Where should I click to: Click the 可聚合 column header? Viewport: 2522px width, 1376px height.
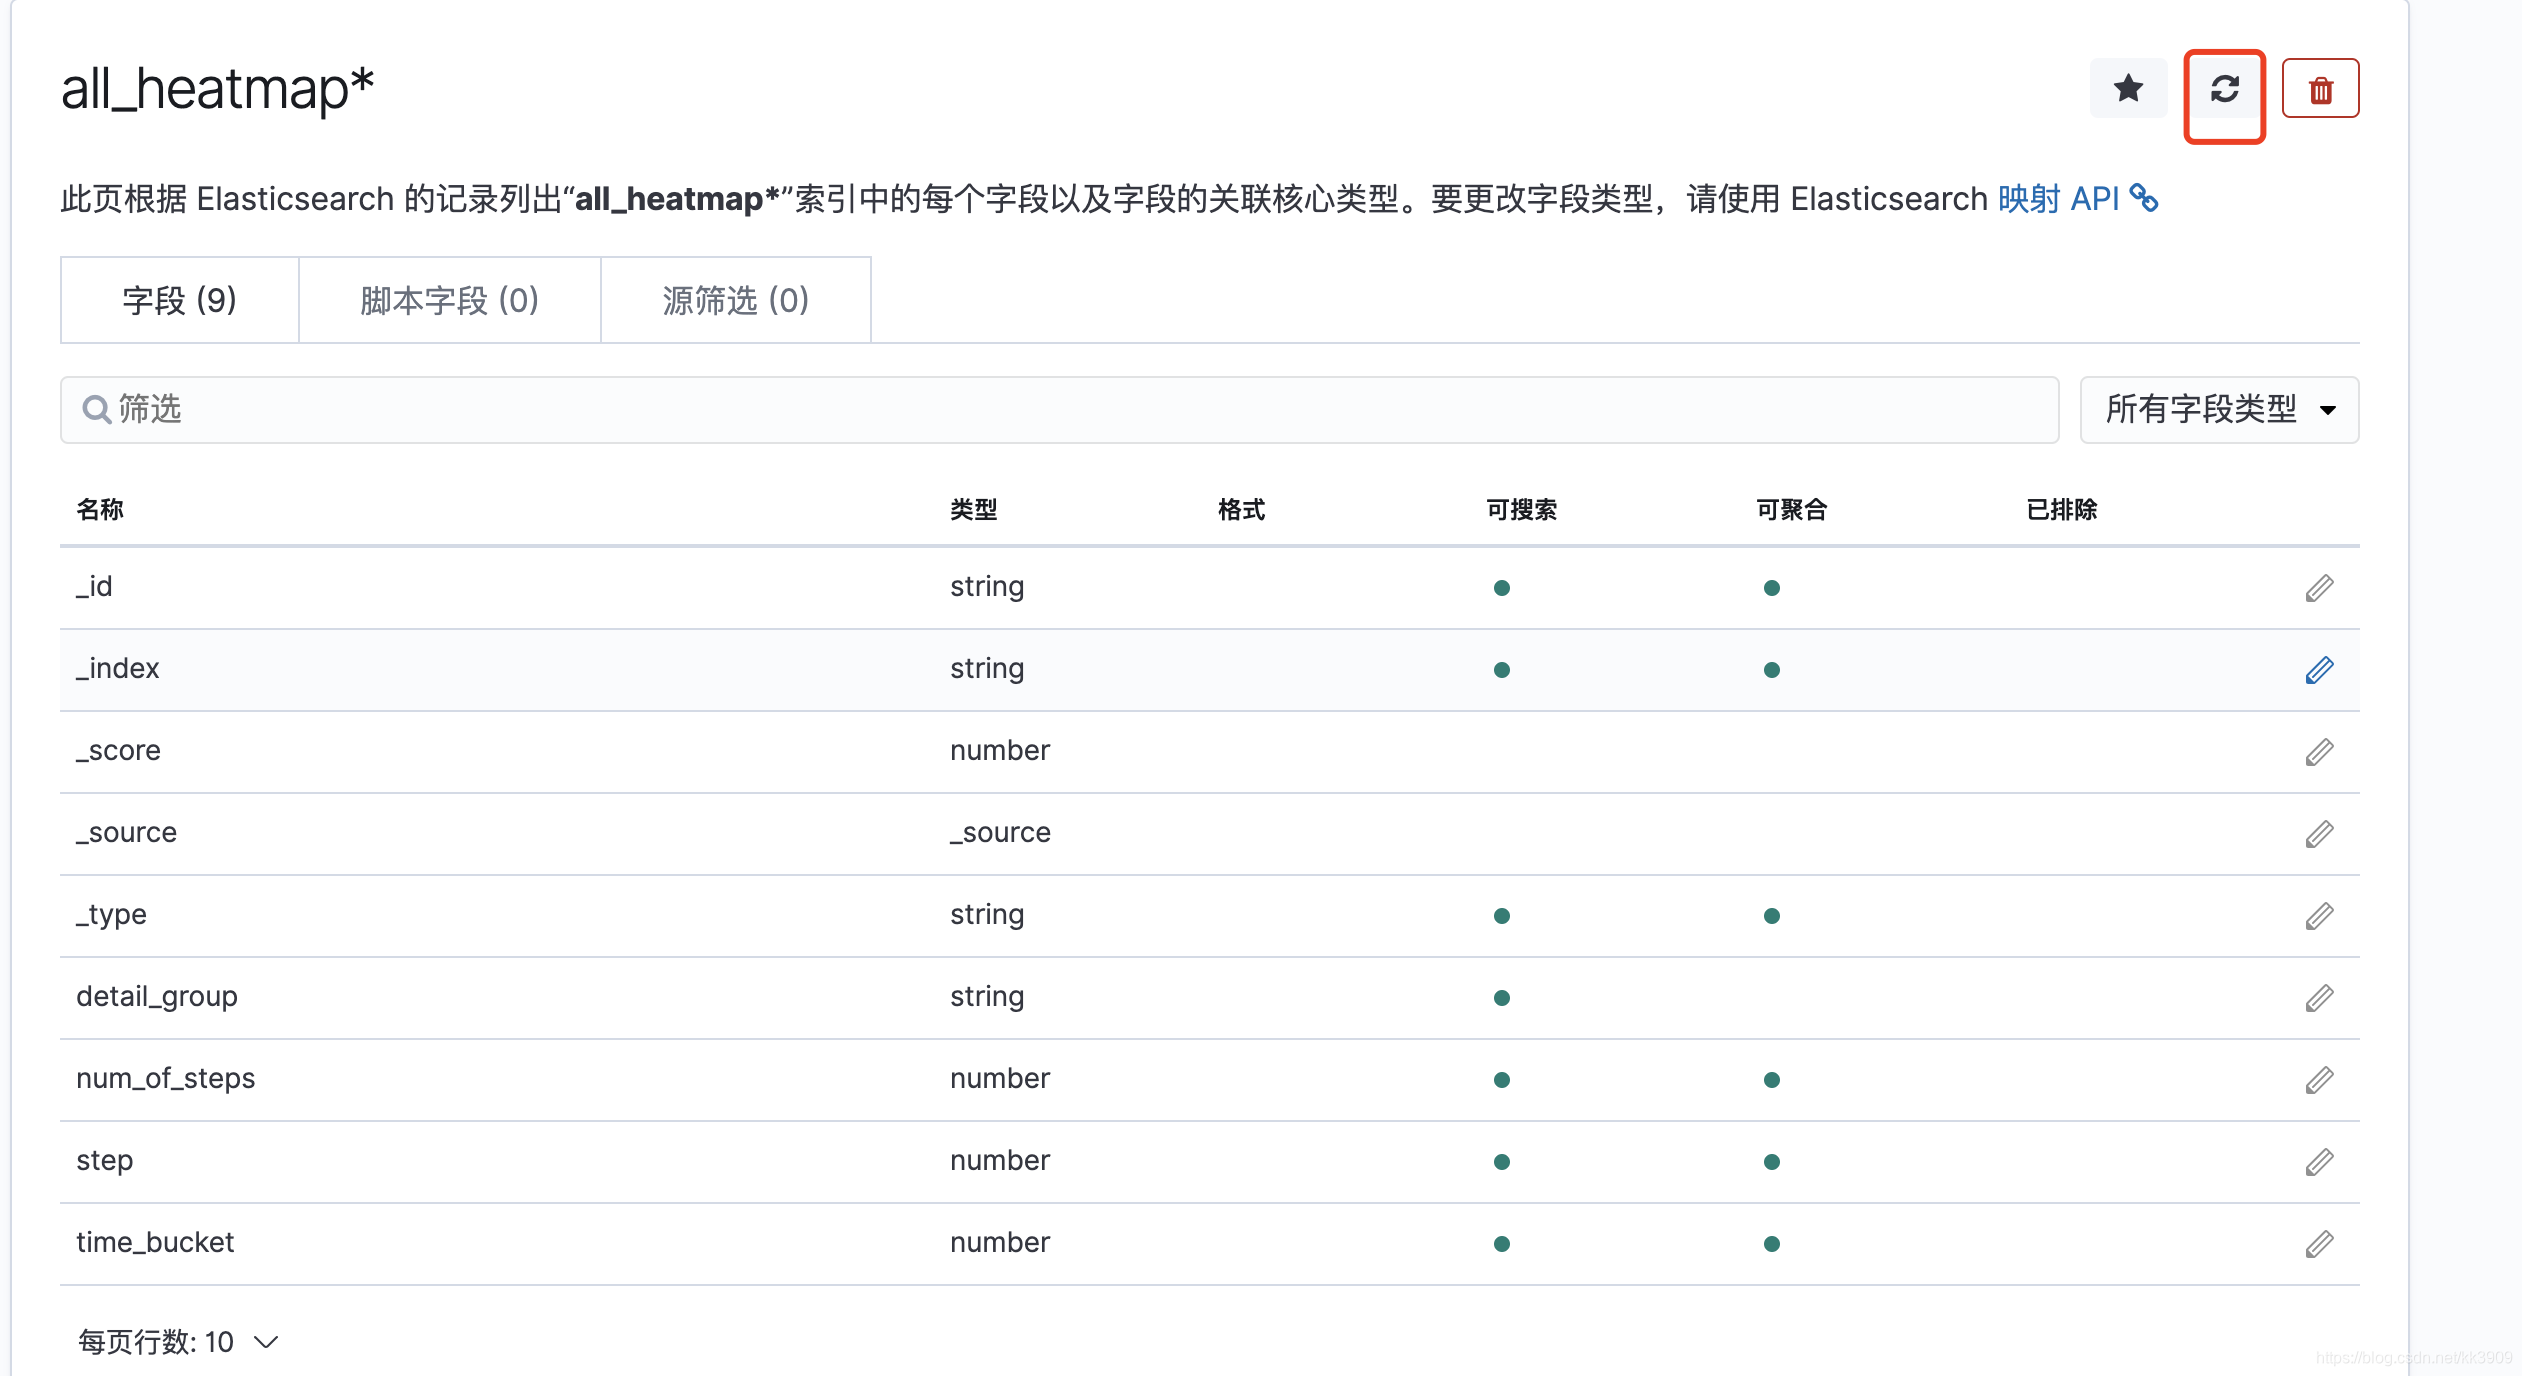[x=1791, y=510]
